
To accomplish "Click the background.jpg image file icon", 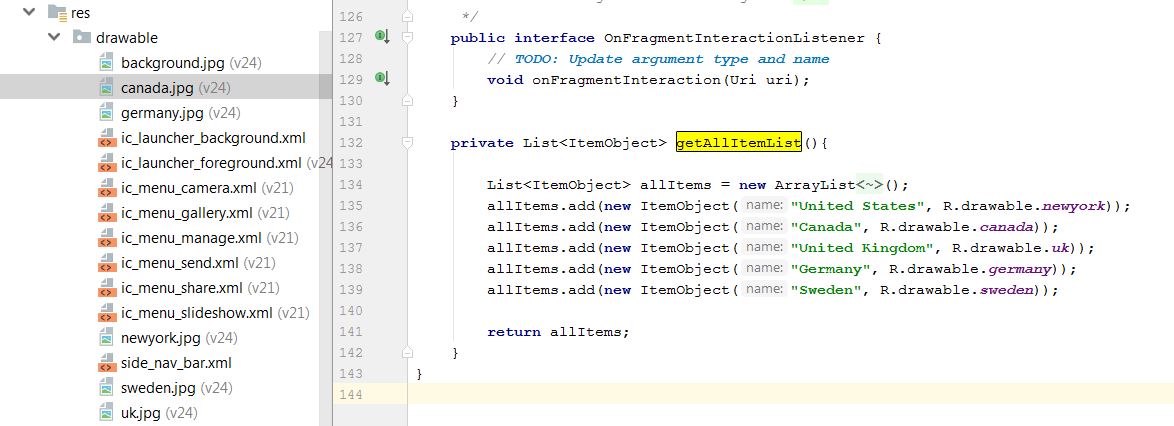I will [106, 62].
